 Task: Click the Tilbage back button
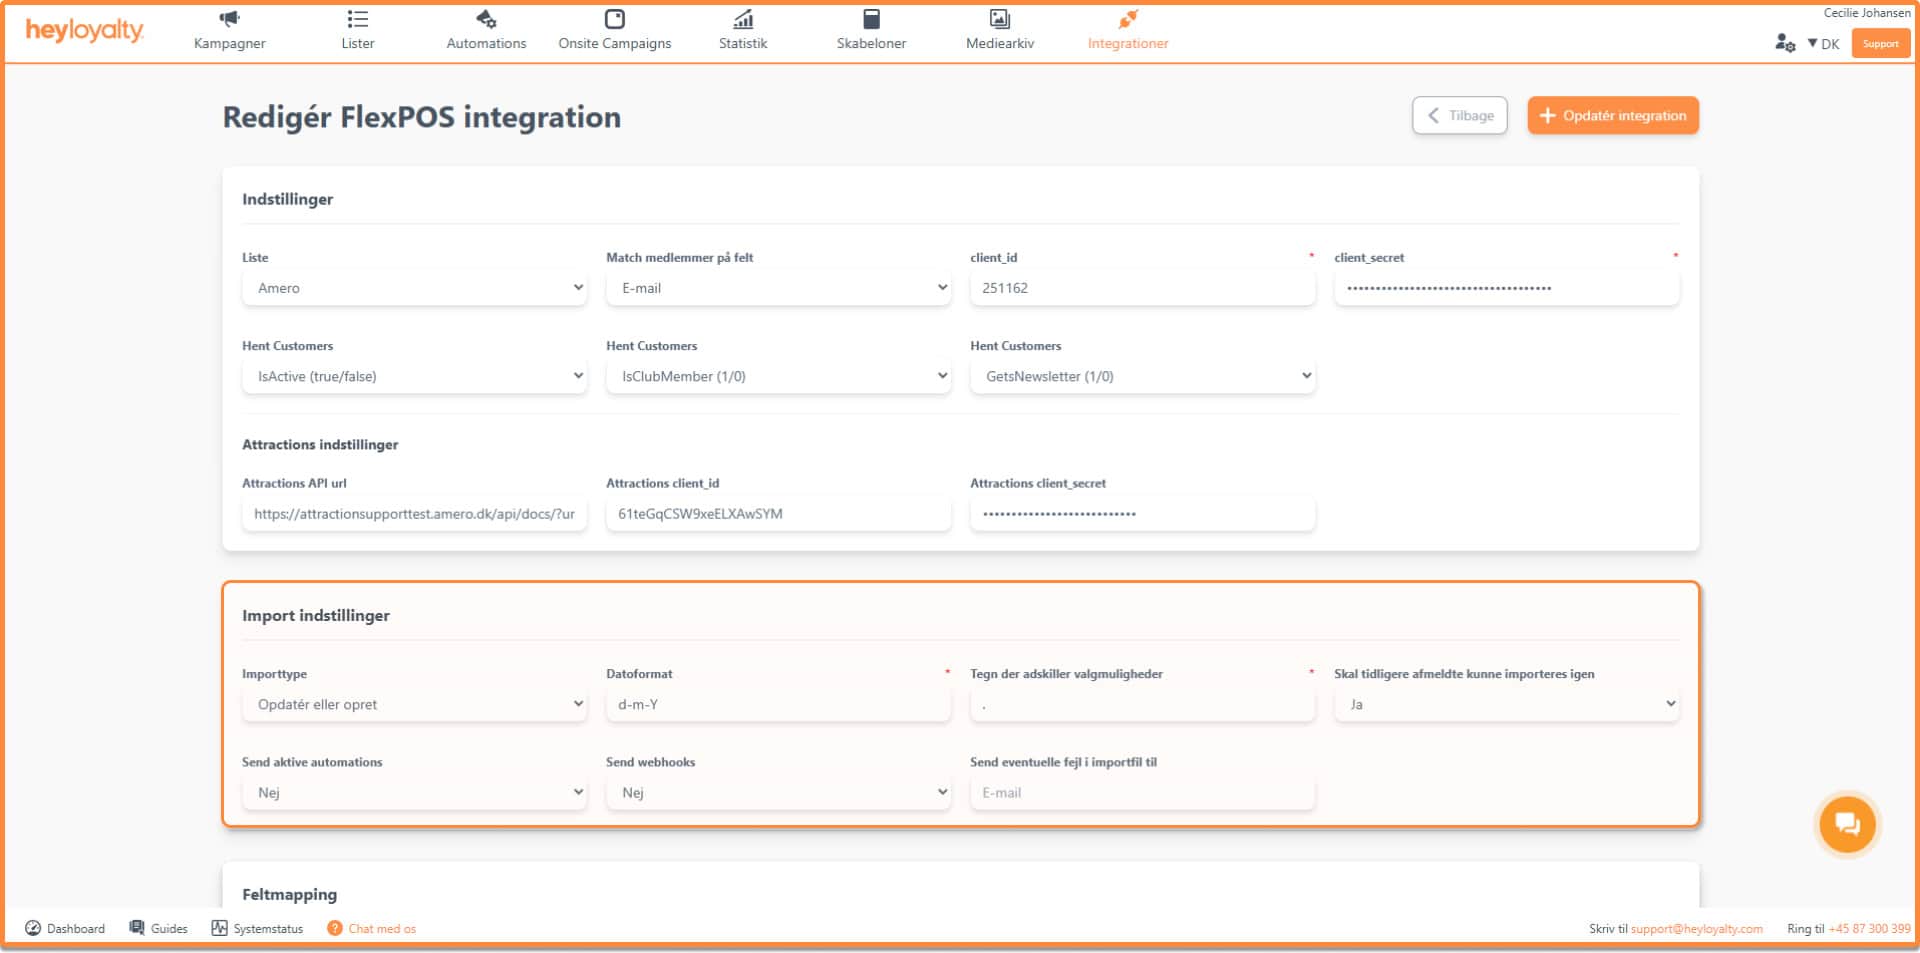point(1459,116)
